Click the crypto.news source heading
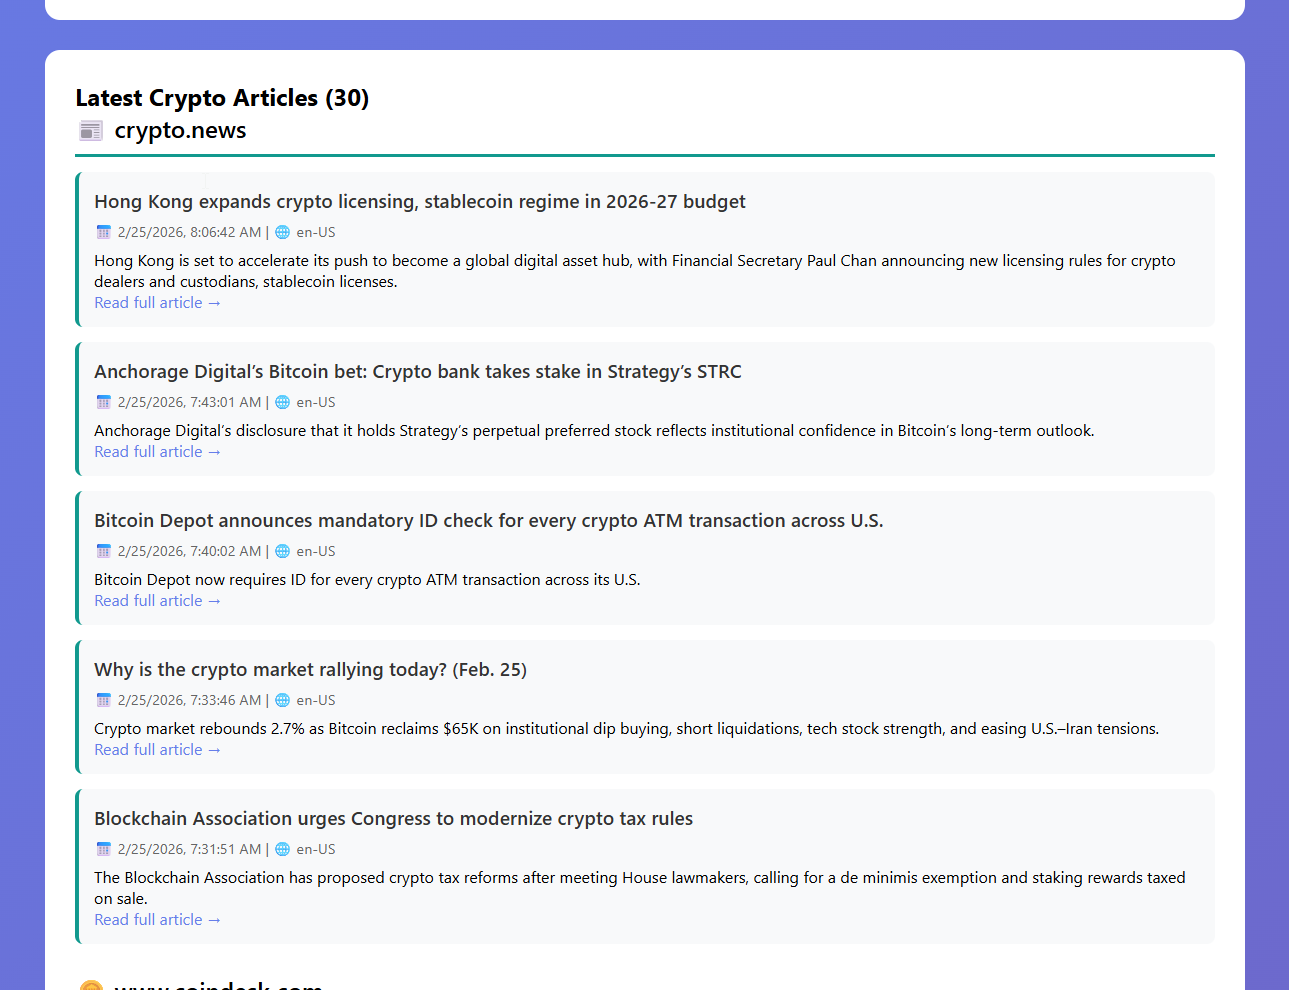The image size is (1289, 990). (x=180, y=131)
